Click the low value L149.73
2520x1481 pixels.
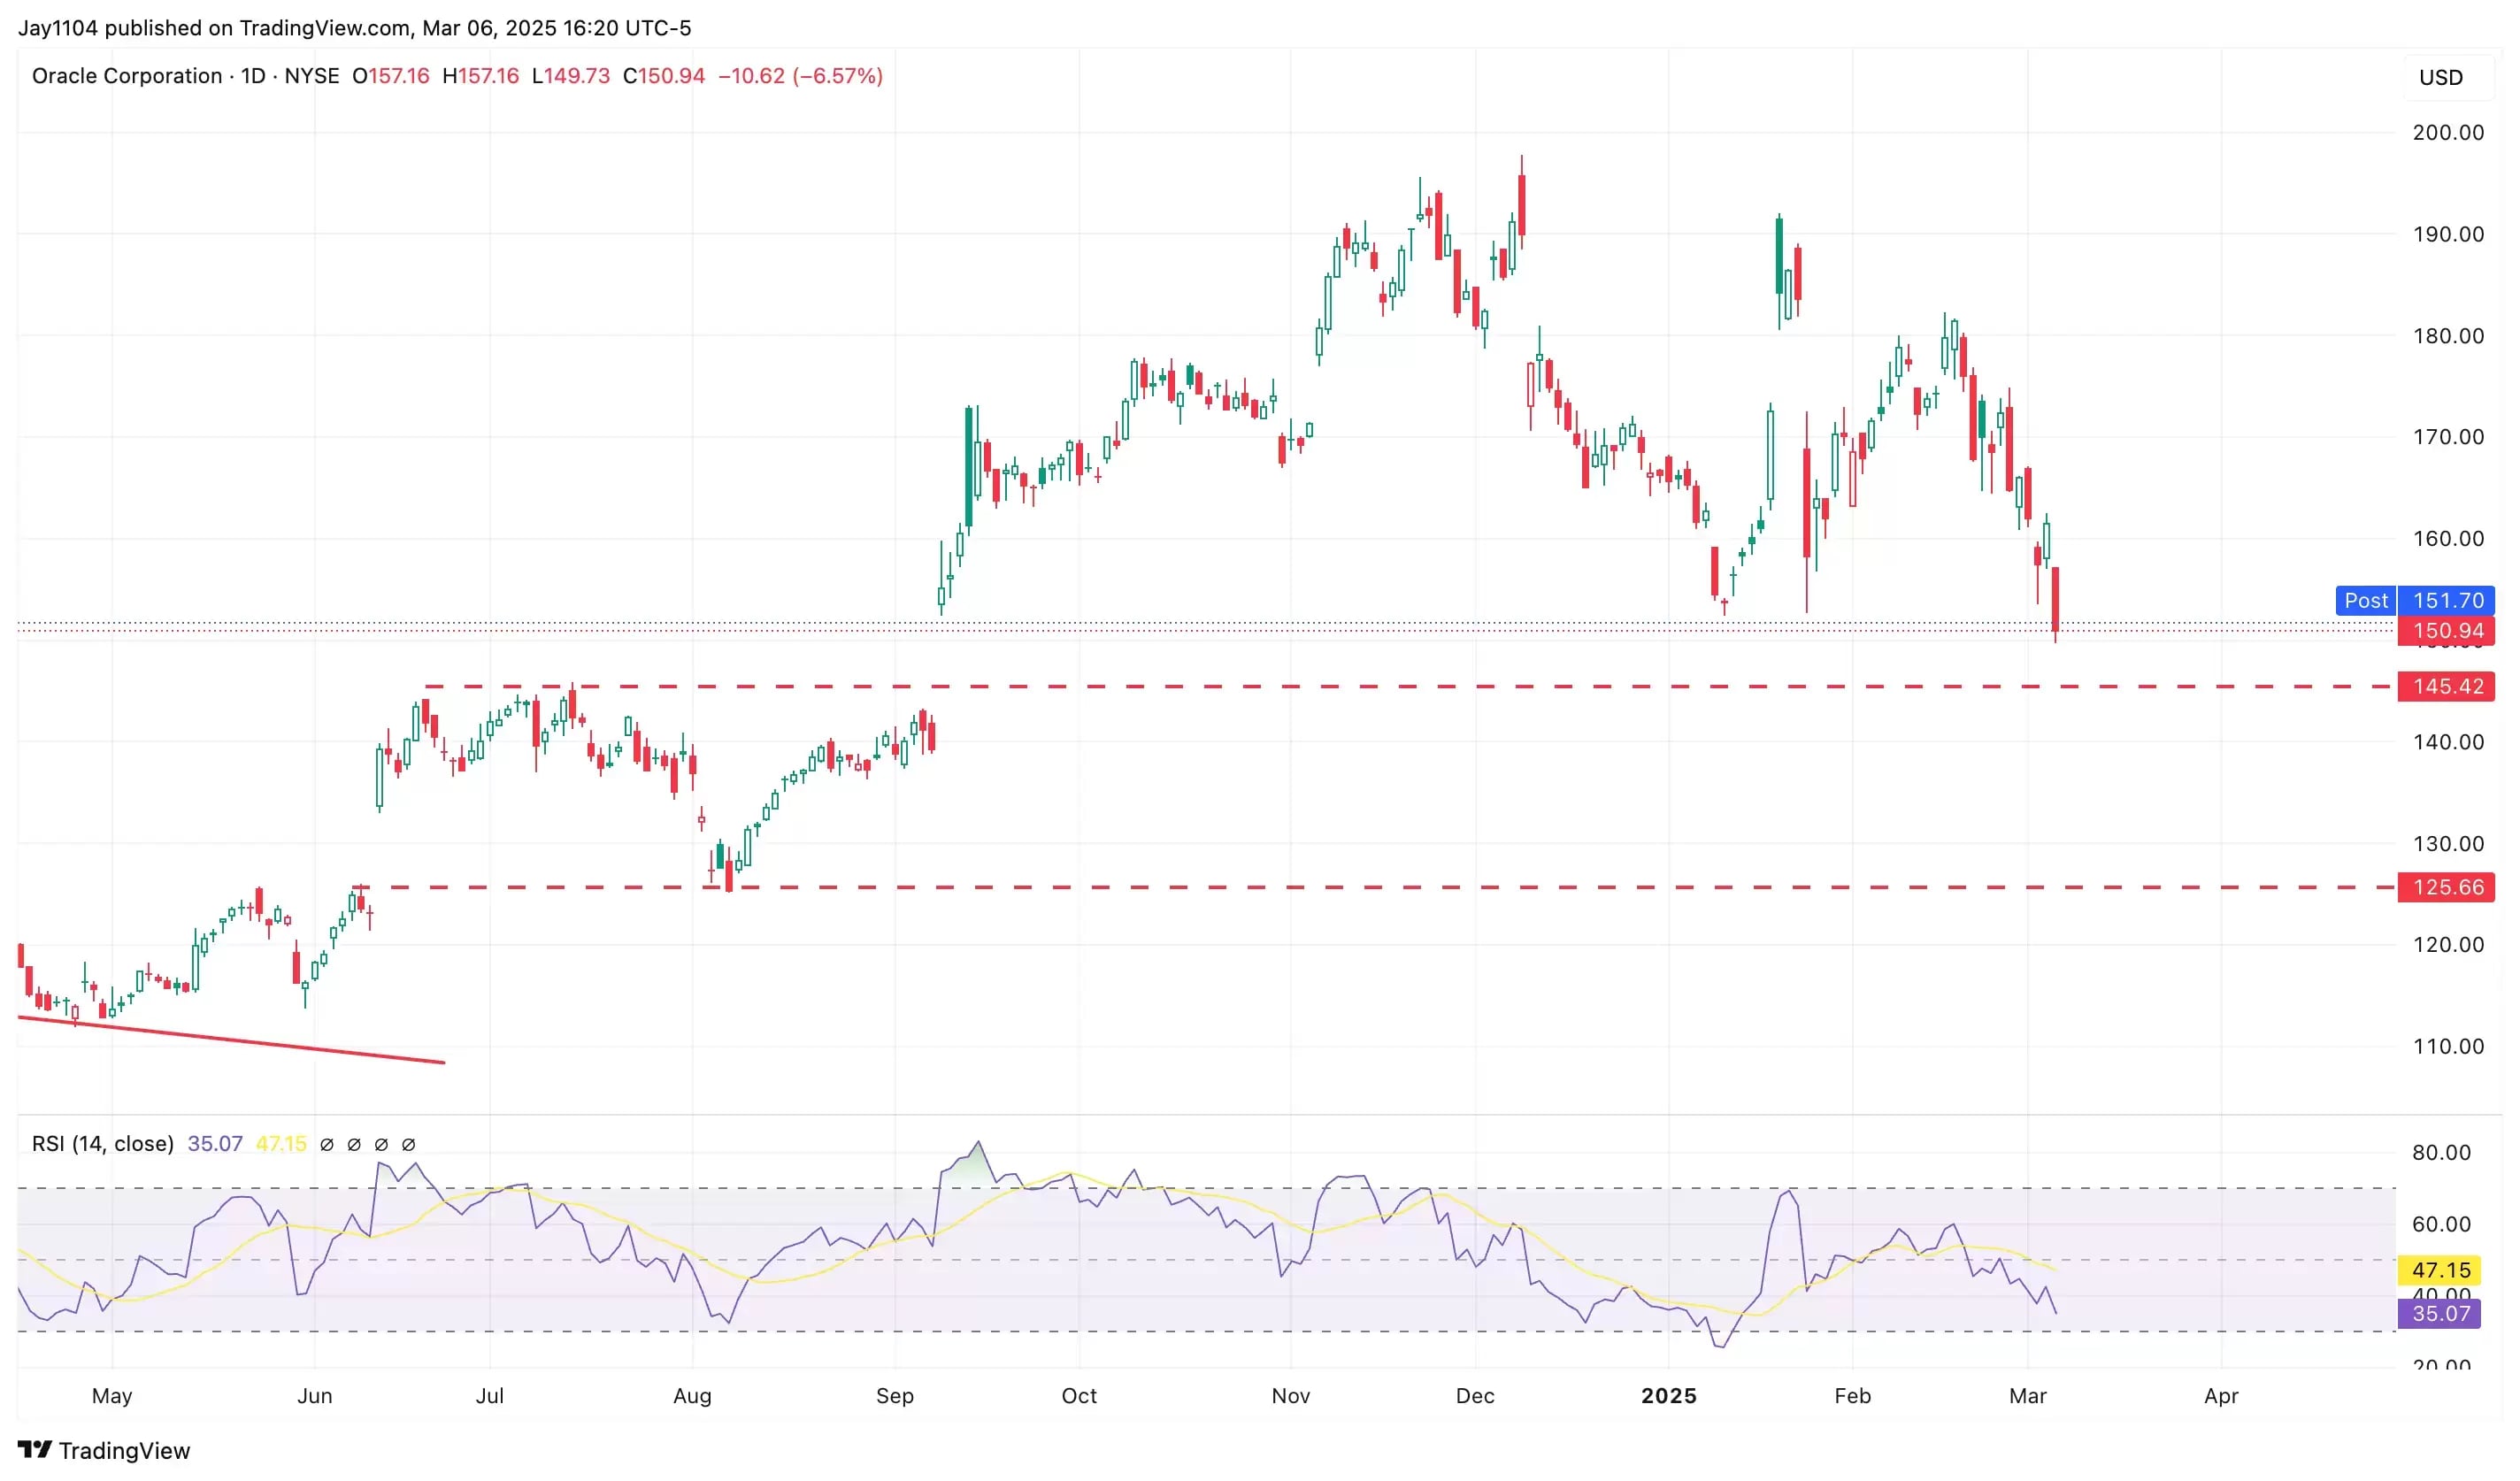click(571, 76)
